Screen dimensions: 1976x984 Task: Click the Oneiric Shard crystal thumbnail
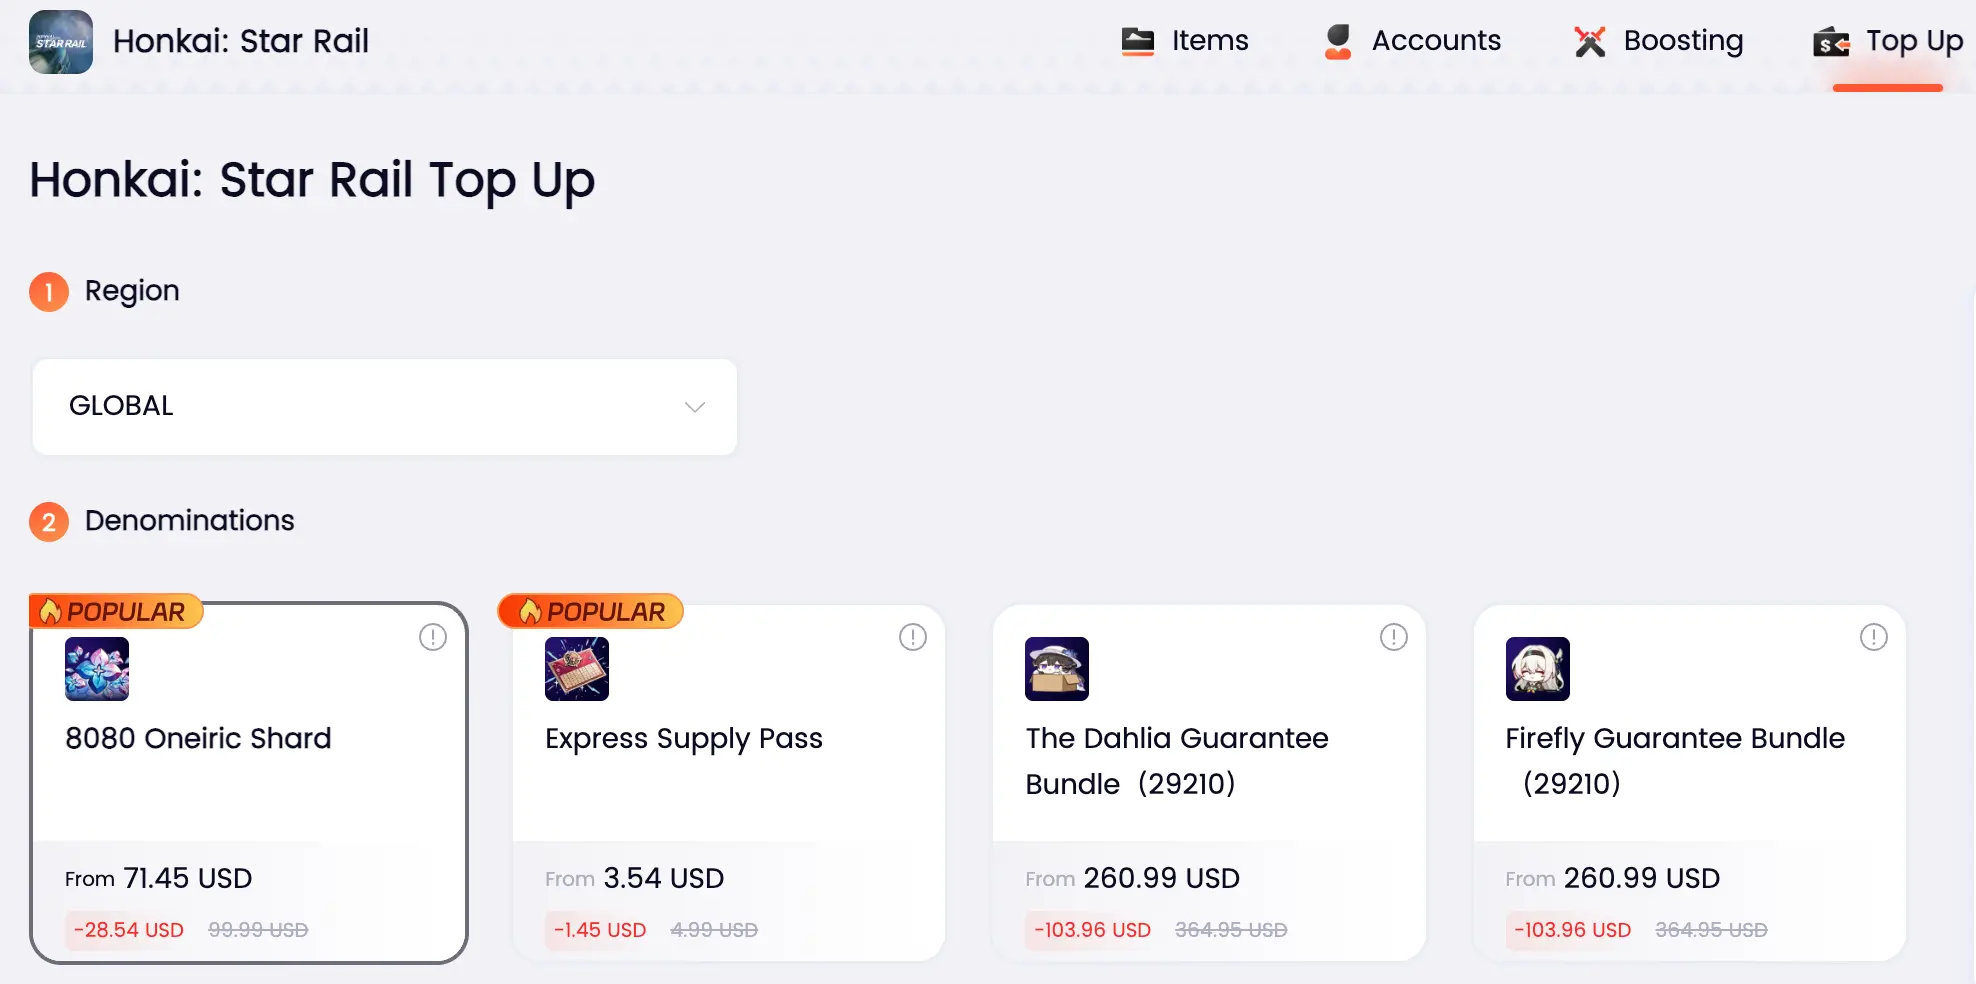[x=97, y=669]
